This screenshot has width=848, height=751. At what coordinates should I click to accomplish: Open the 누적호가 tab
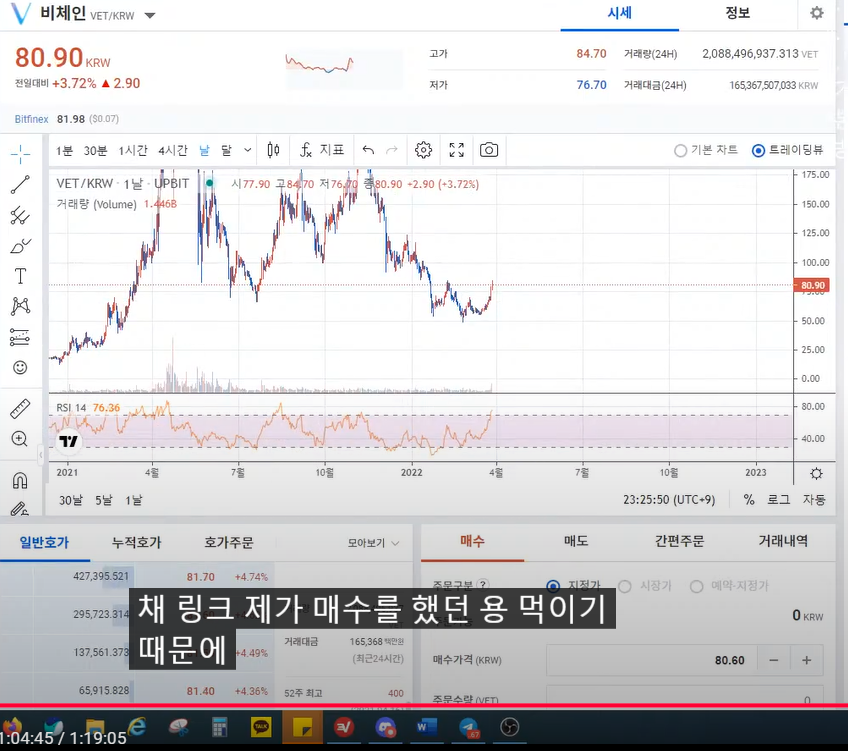136,542
